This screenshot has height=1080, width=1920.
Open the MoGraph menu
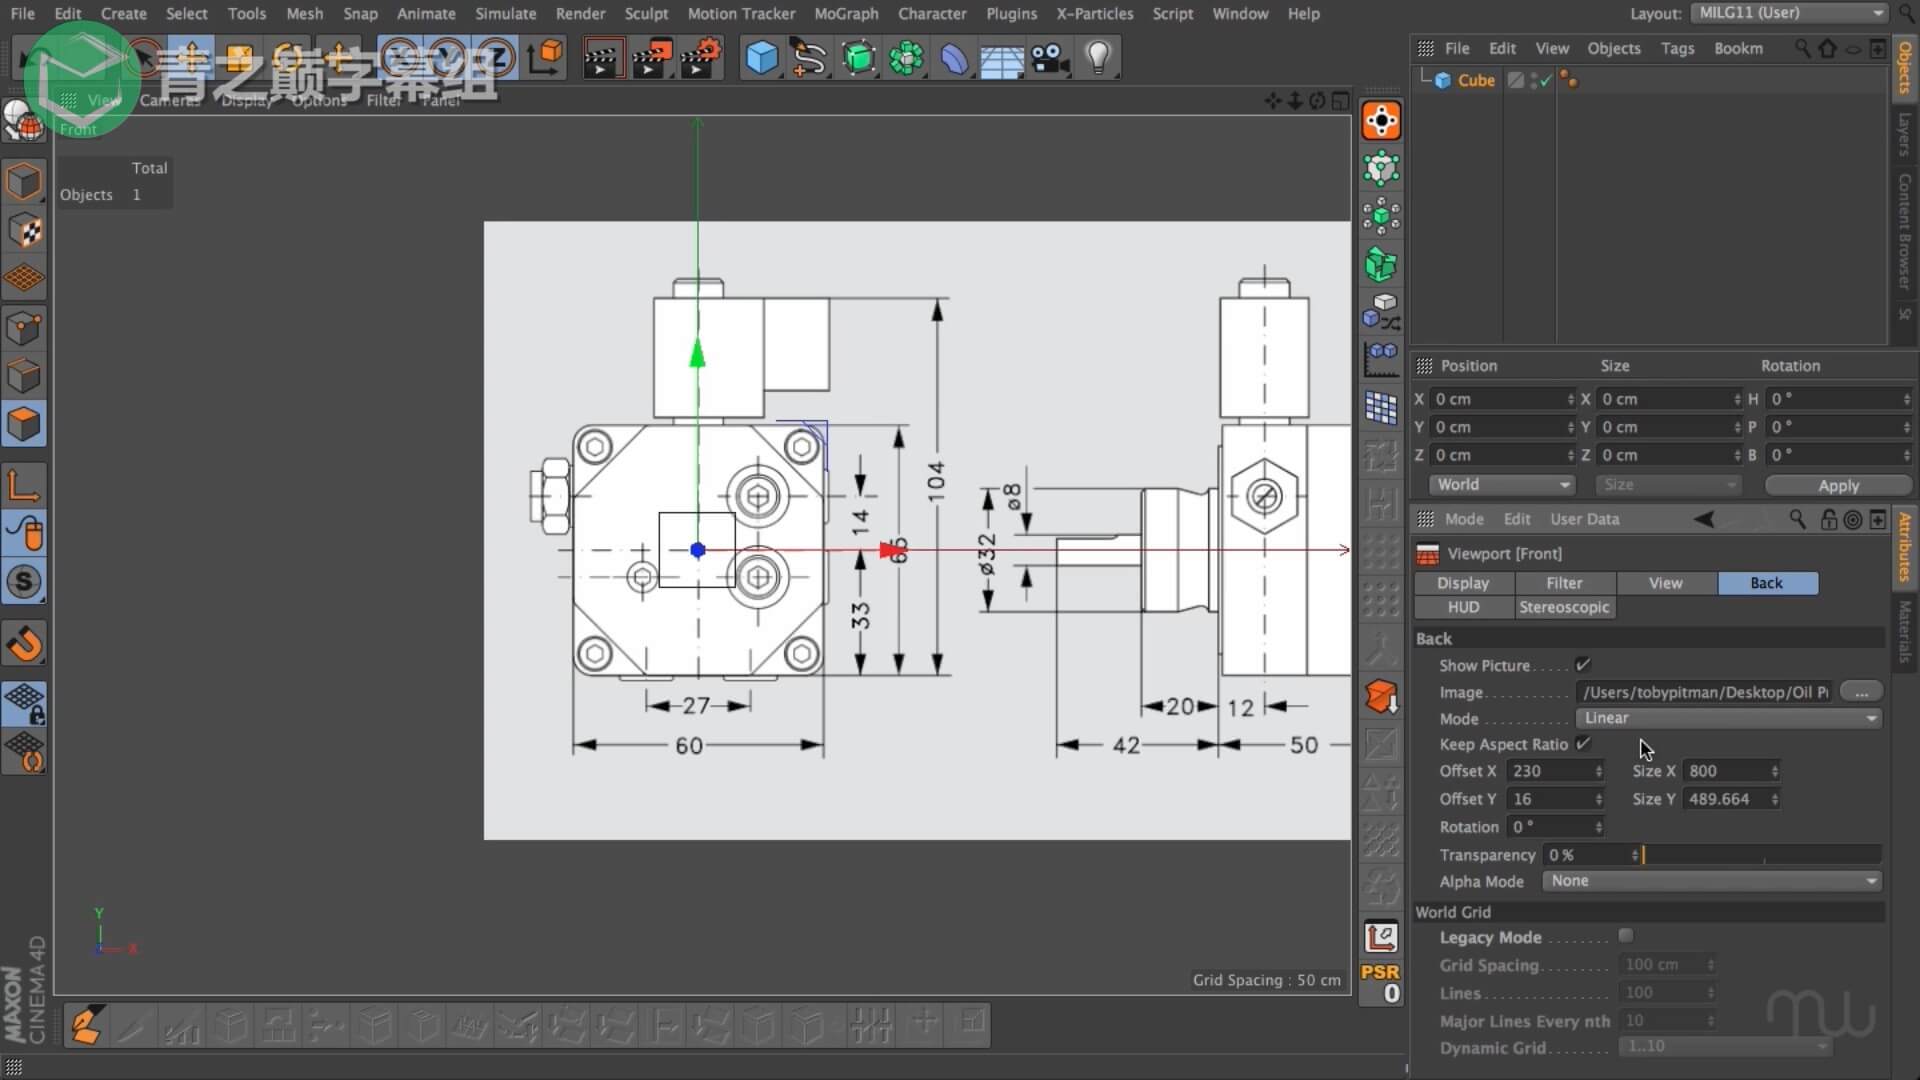coord(845,14)
